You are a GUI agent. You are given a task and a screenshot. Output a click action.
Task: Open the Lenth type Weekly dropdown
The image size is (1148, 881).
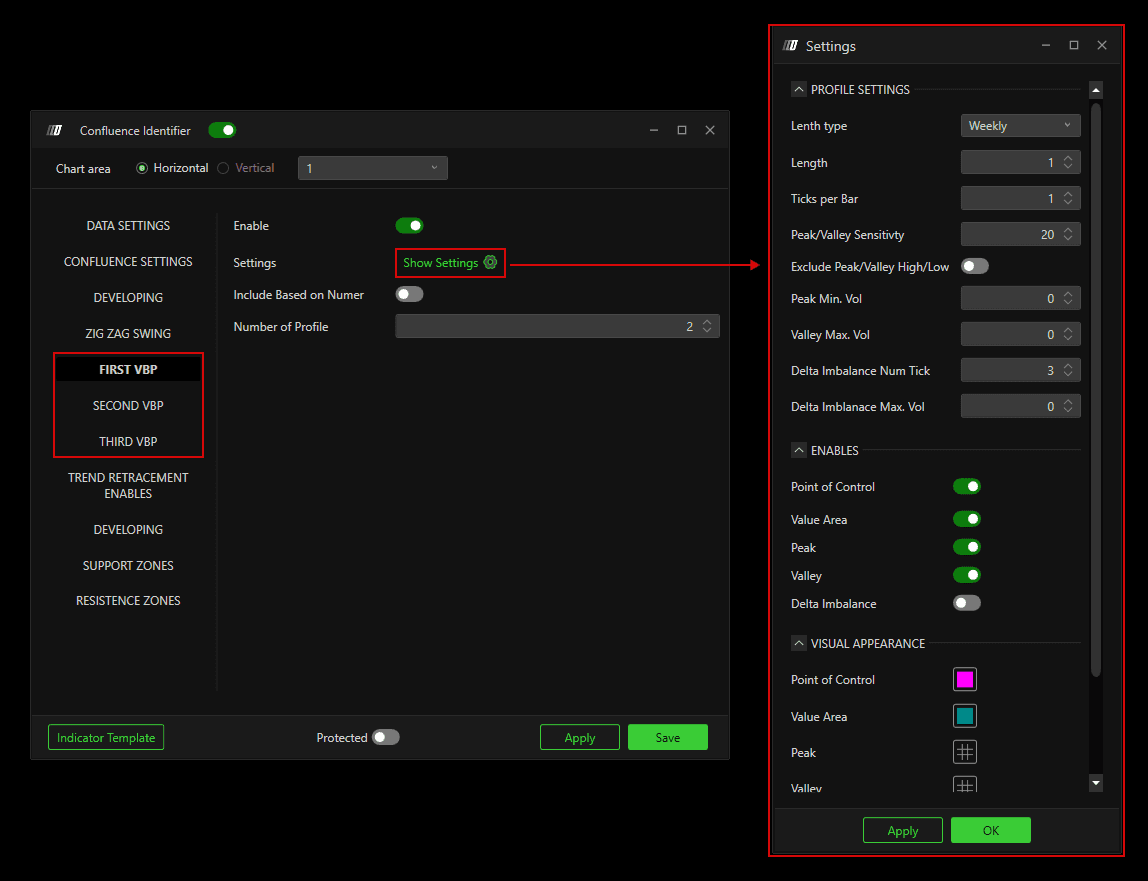[1021, 125]
